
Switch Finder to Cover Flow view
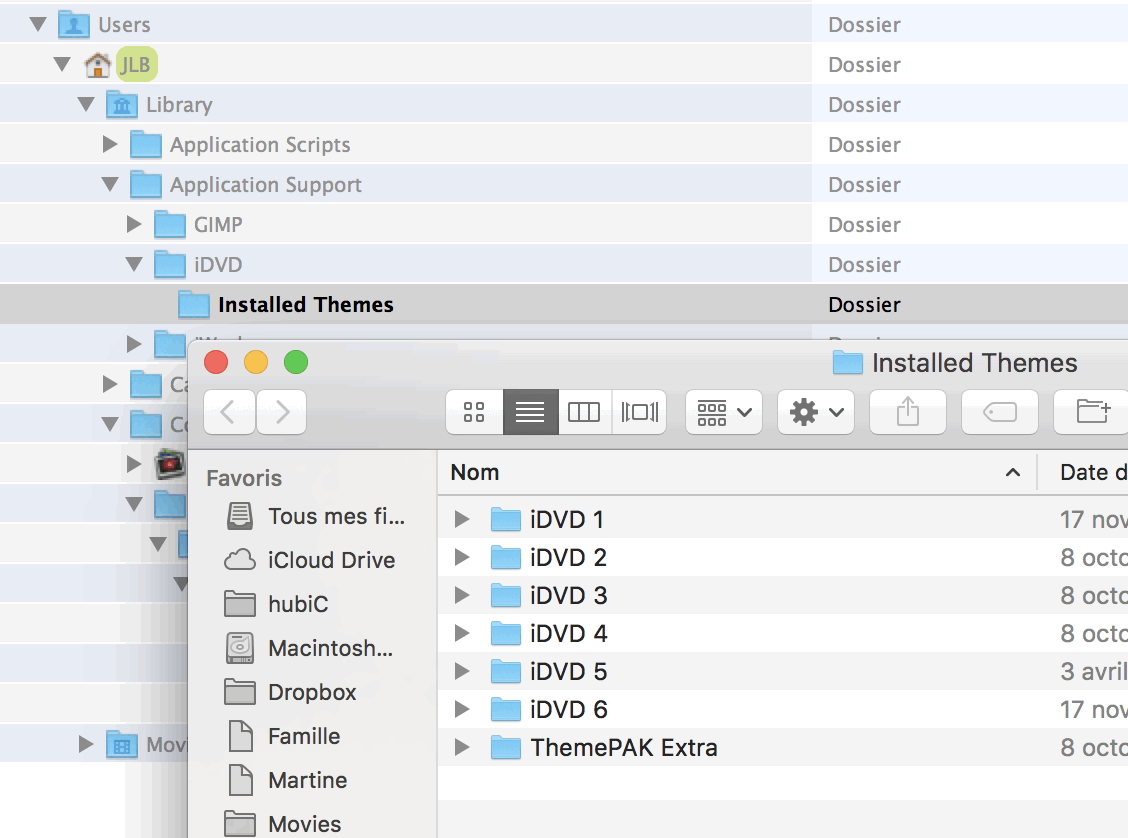click(640, 412)
